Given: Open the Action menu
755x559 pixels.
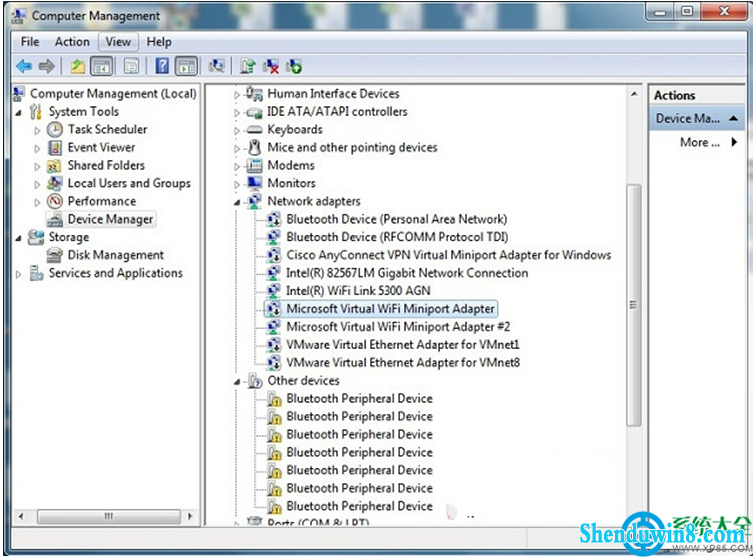Looking at the screenshot, I should pyautogui.click(x=72, y=42).
